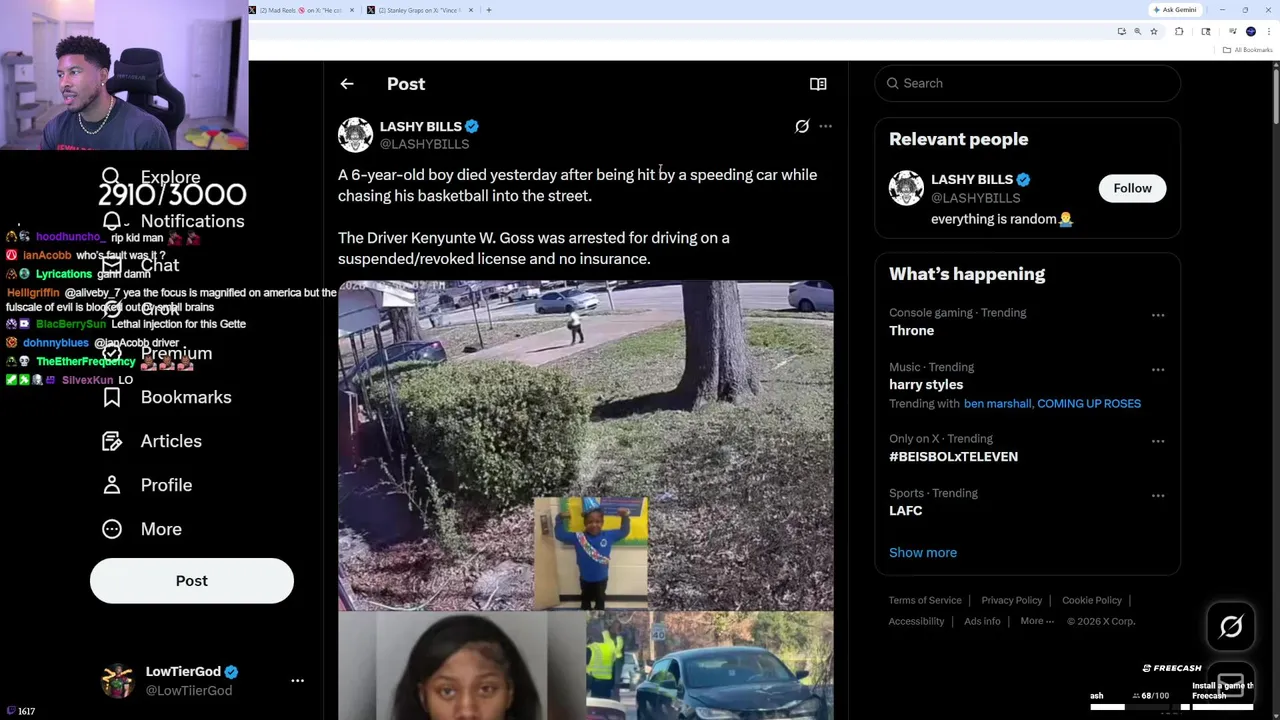1280x720 pixels.
Task: Open the #BEISBOLxTELEVEN trend
Action: 953,456
